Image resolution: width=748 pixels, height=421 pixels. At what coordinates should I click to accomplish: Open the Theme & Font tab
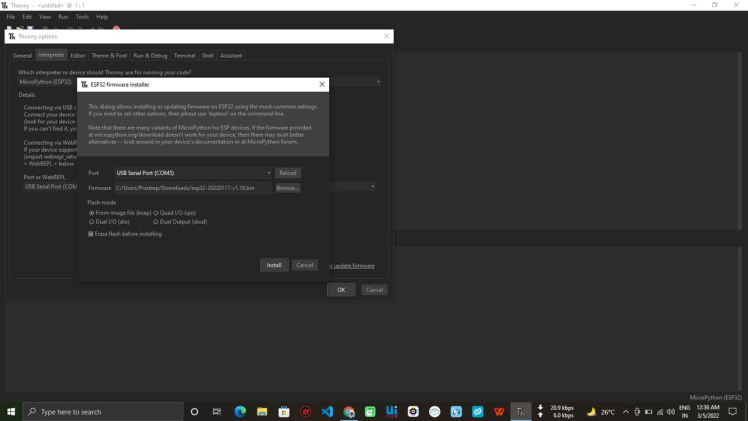(109, 55)
